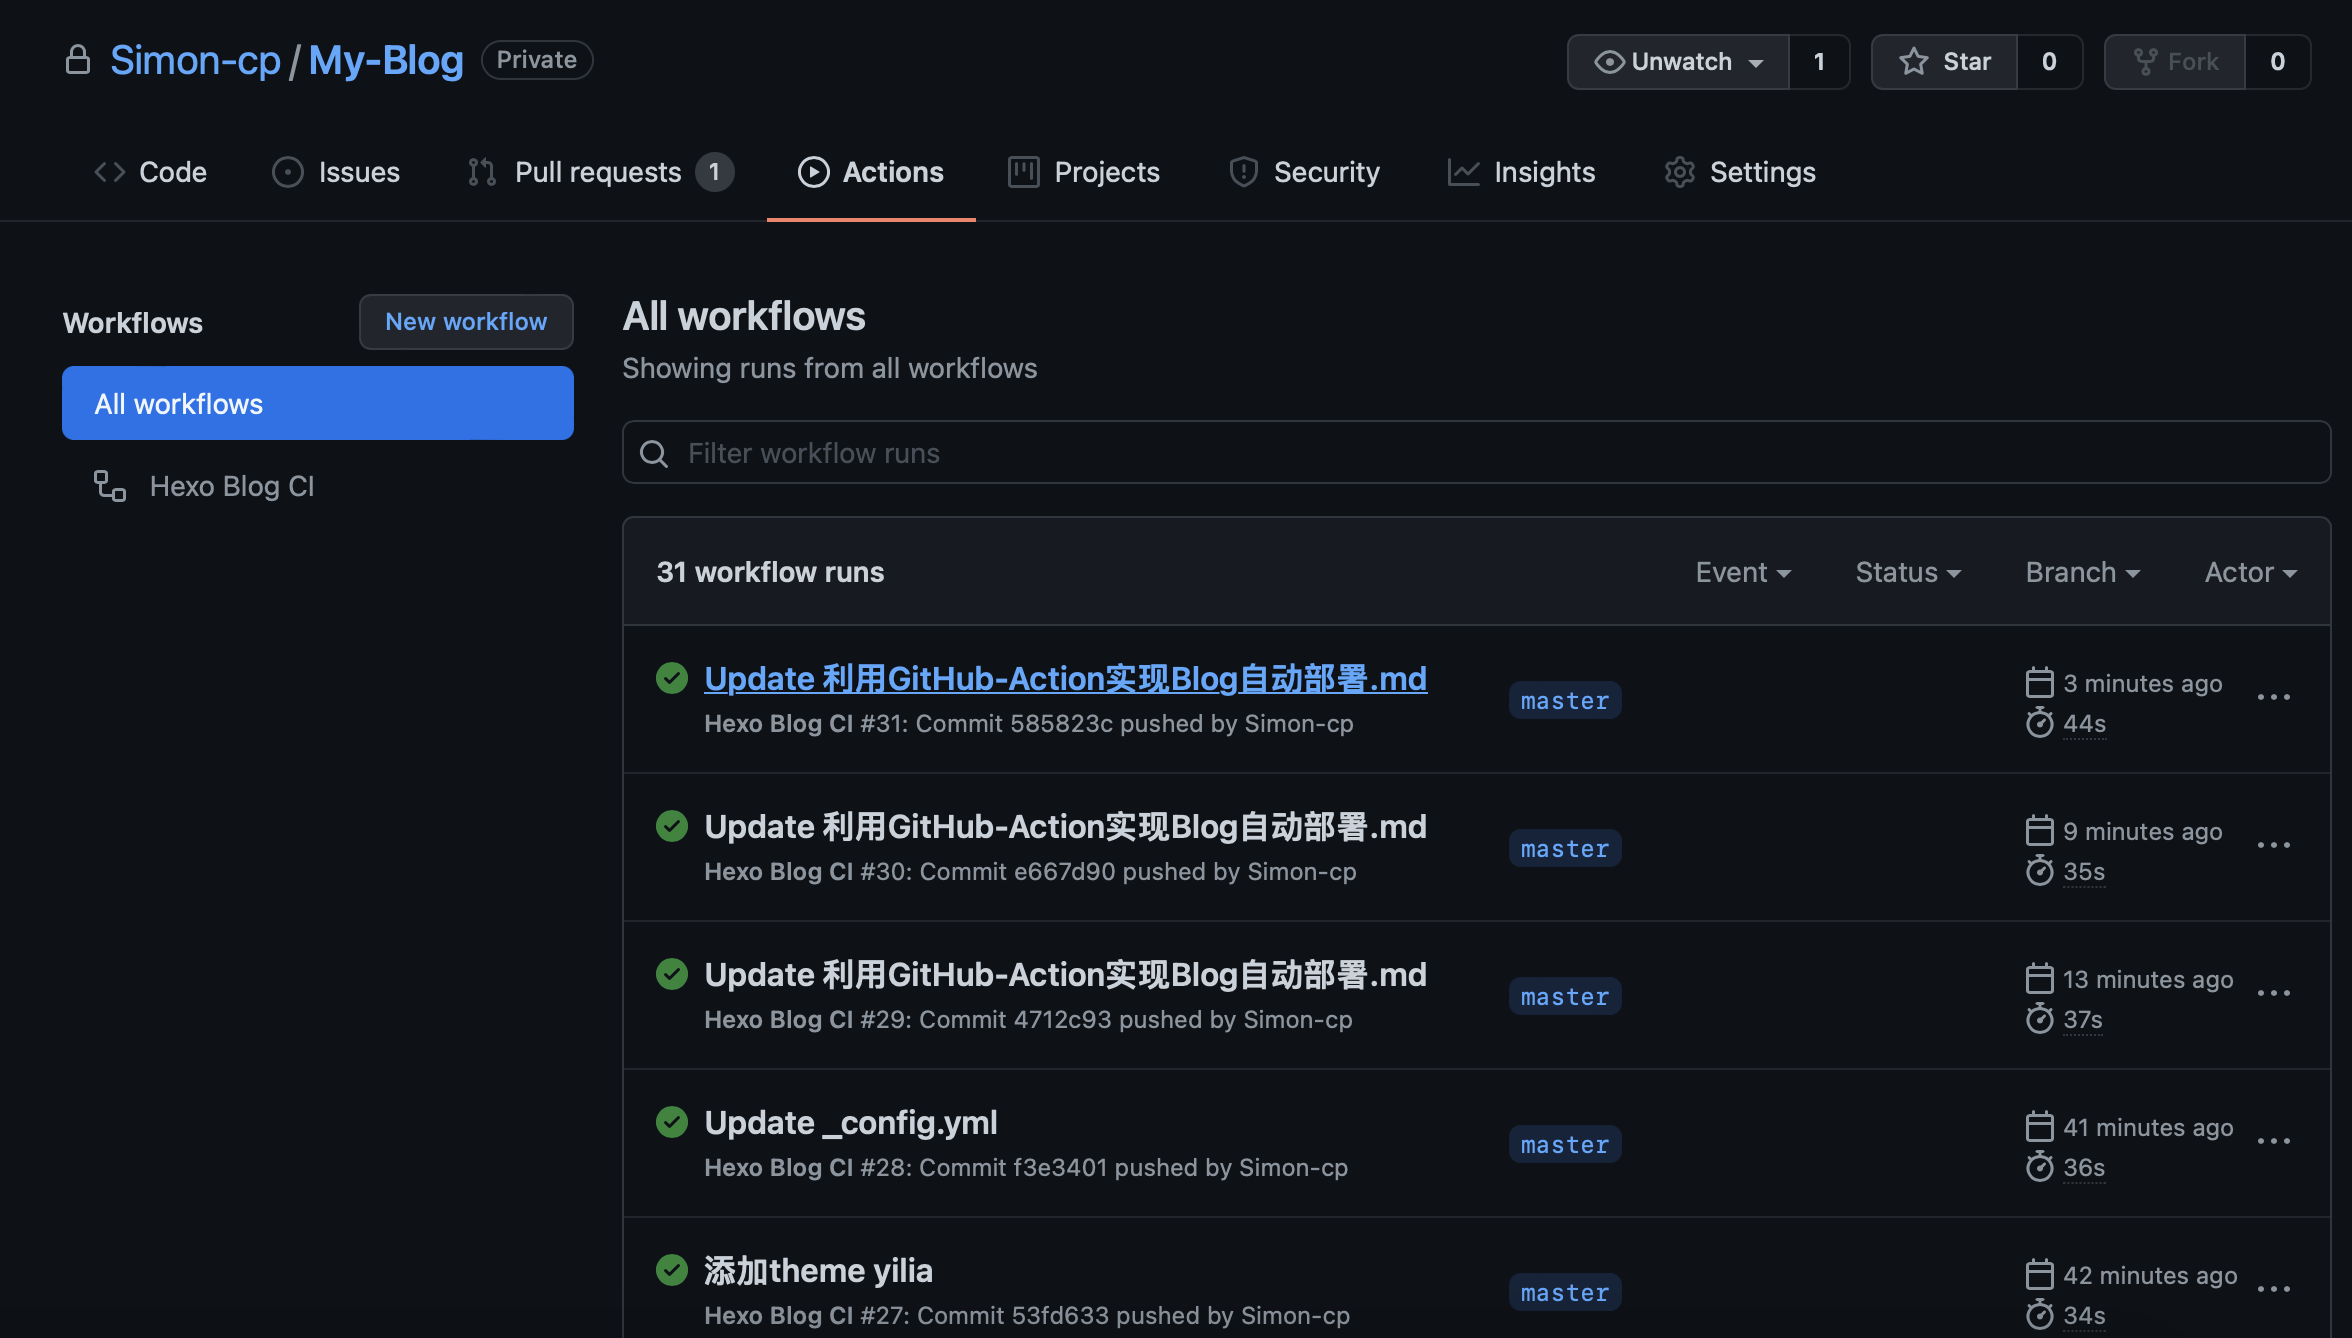
Task: Click the 31 workflow runs heading
Action: pyautogui.click(x=770, y=572)
